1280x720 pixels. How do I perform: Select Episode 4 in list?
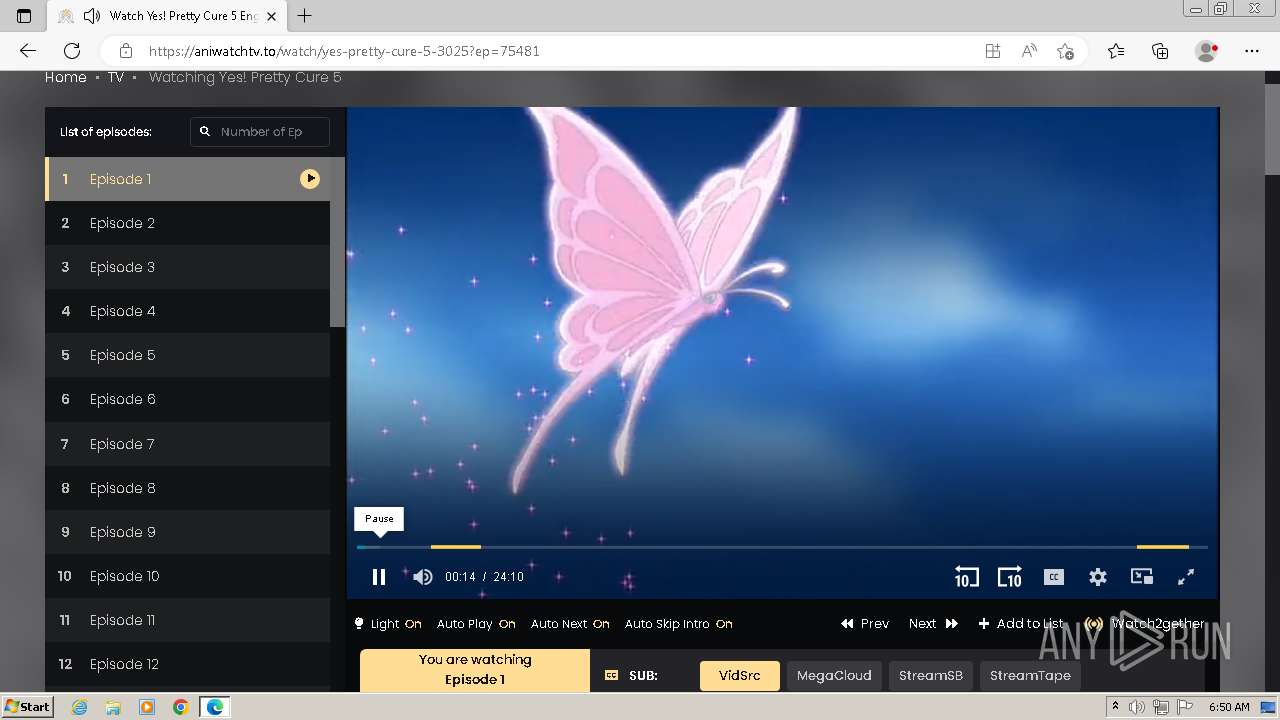coord(188,311)
